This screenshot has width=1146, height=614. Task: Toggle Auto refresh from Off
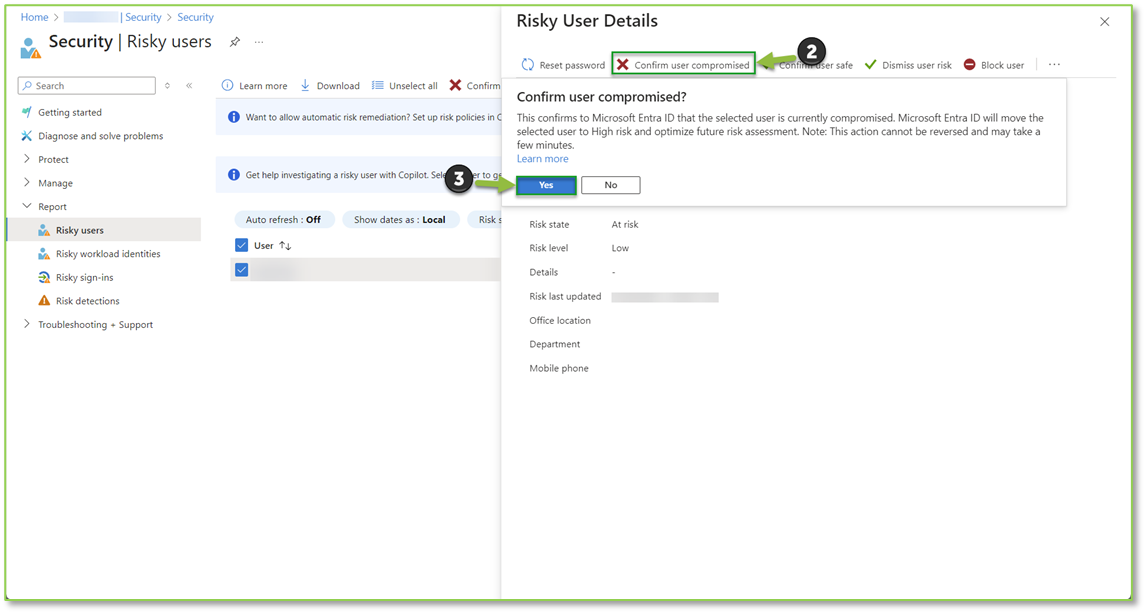285,219
